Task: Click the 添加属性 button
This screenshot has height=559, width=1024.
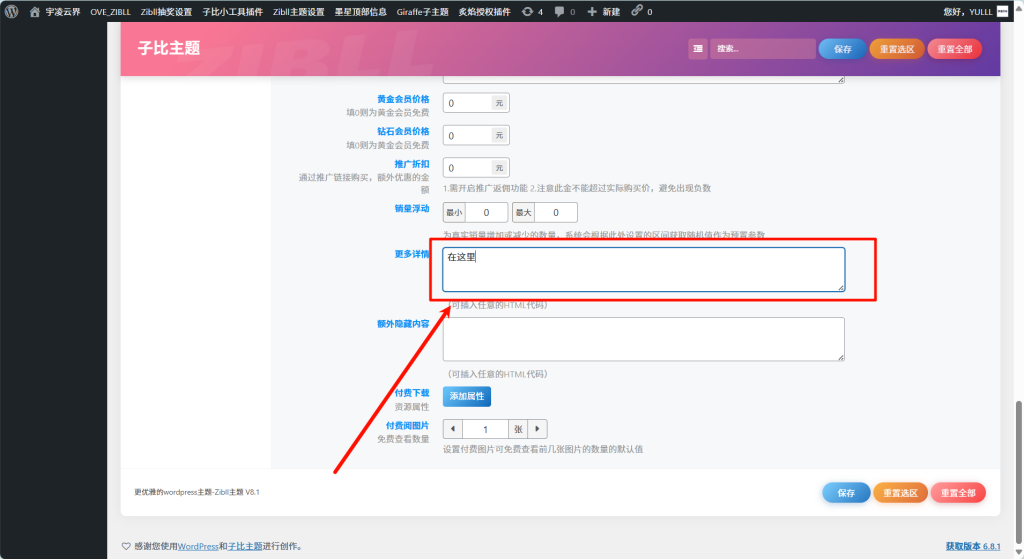Action: (x=467, y=396)
